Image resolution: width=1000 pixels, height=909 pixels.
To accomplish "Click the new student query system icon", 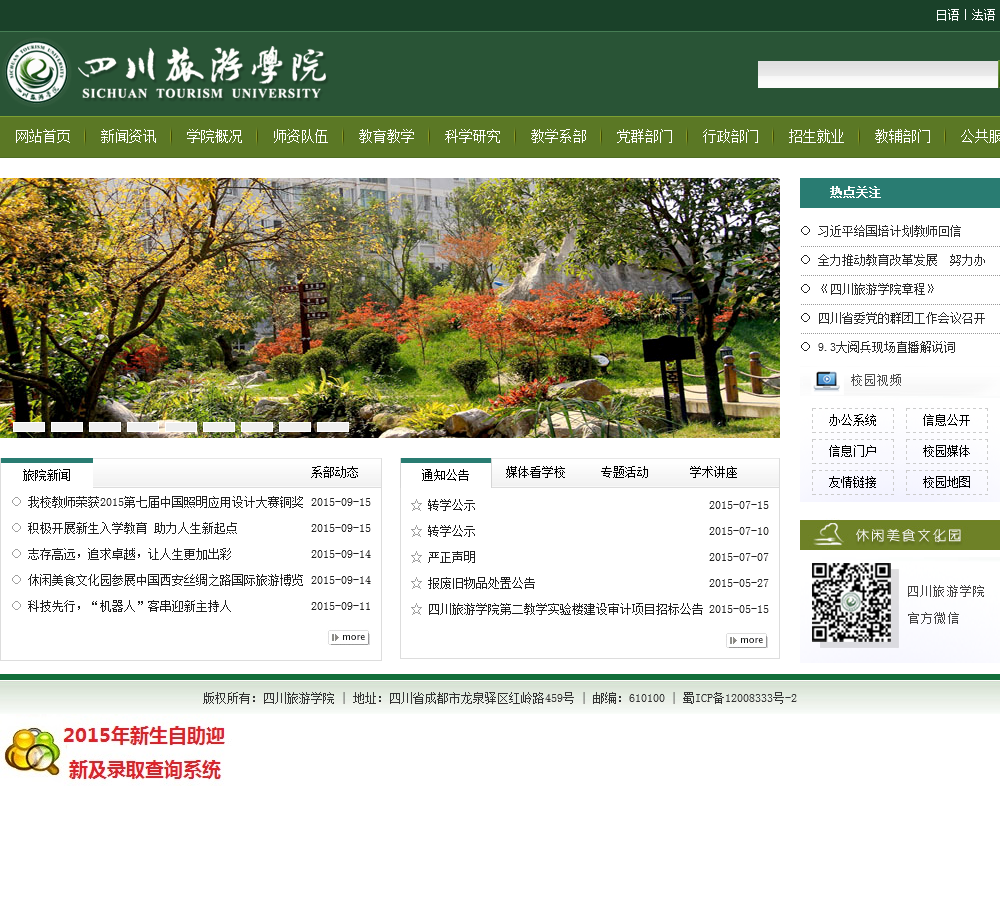I will (x=33, y=752).
